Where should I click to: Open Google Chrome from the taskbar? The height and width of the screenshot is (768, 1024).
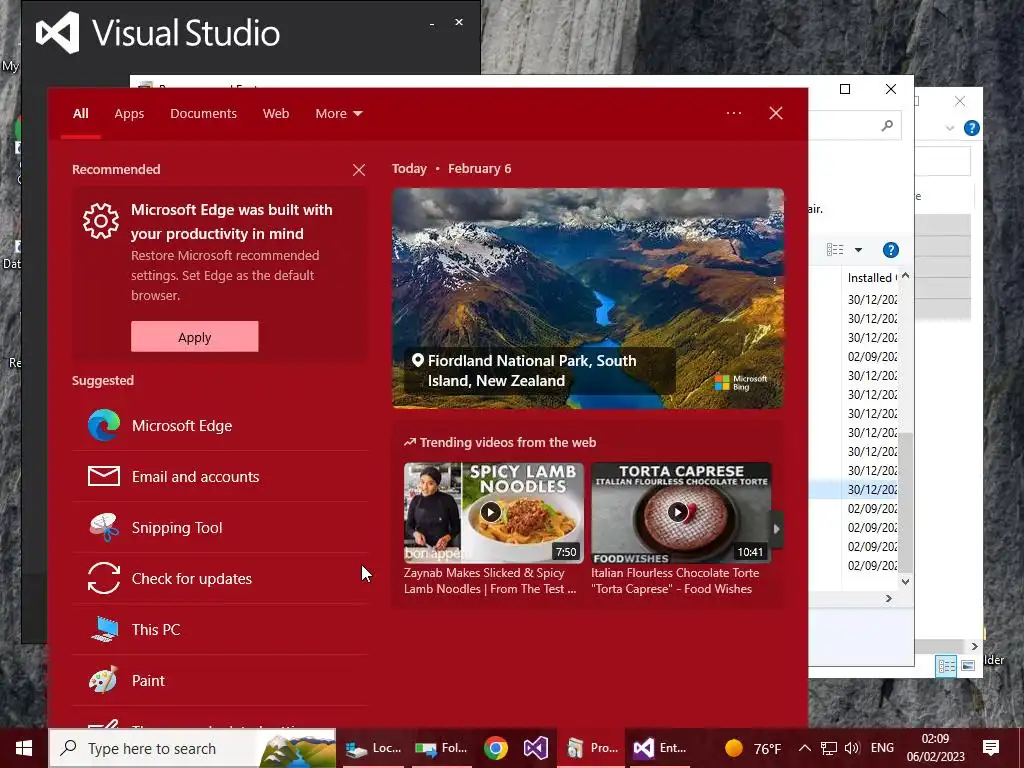pos(496,748)
